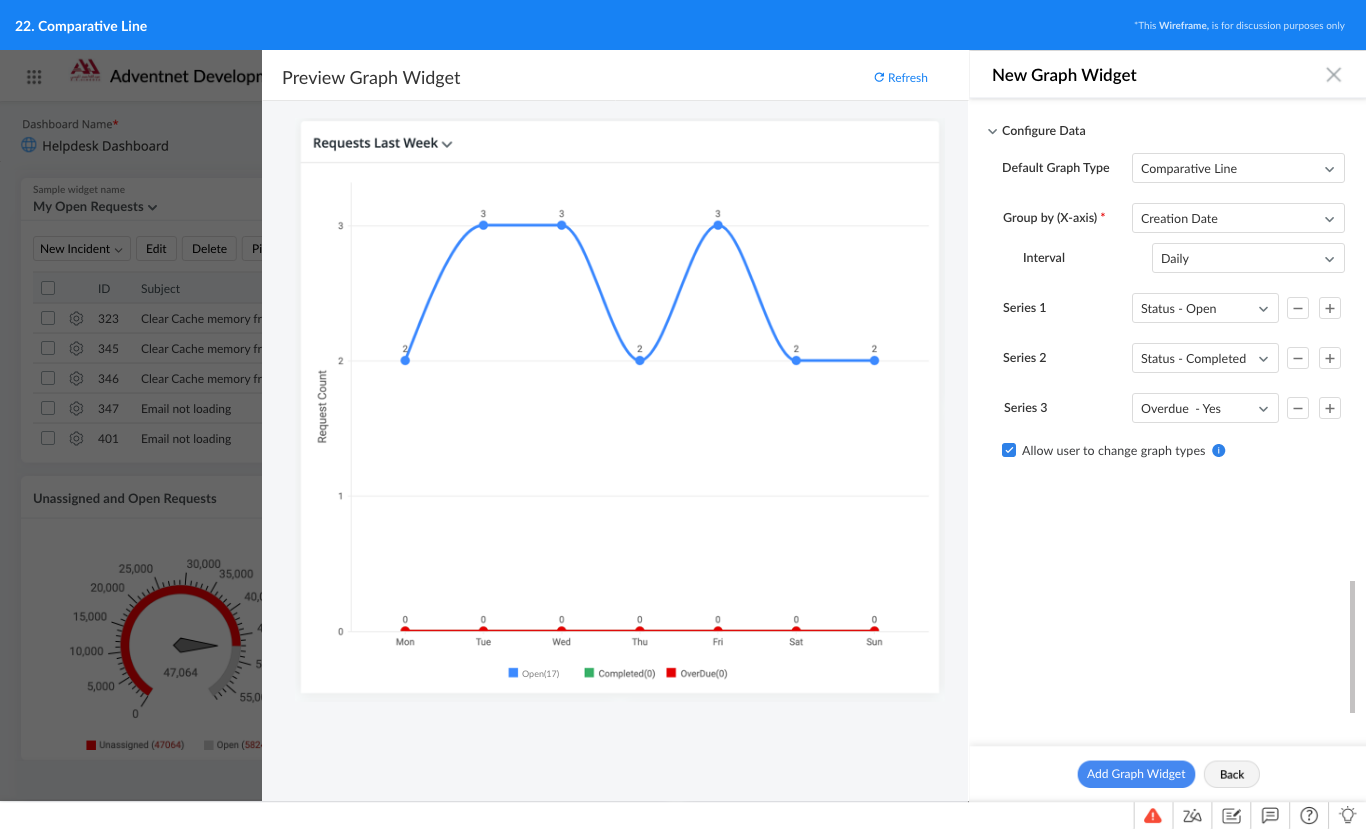Toggle the Open series in chart legend
This screenshot has width=1366, height=829.
[534, 673]
